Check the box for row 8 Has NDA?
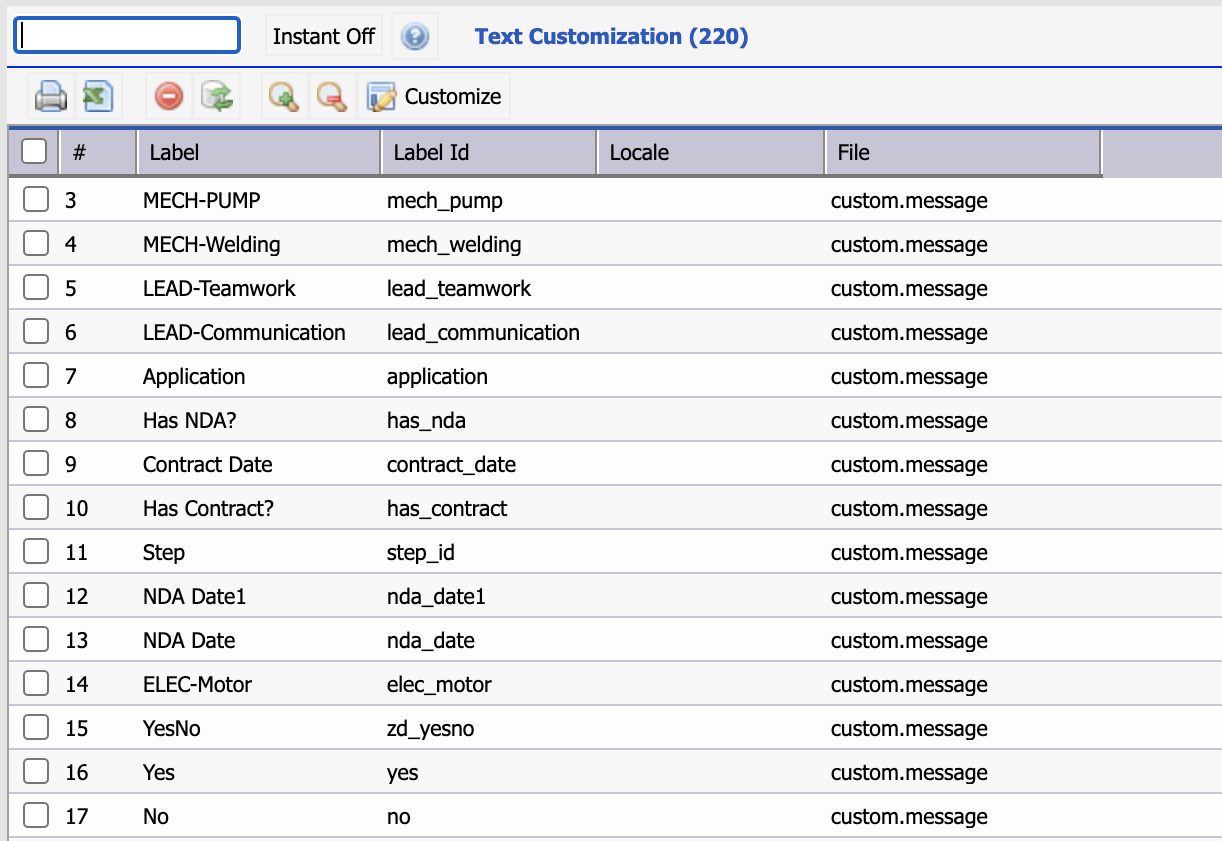This screenshot has height=841, width=1222. [x=36, y=420]
